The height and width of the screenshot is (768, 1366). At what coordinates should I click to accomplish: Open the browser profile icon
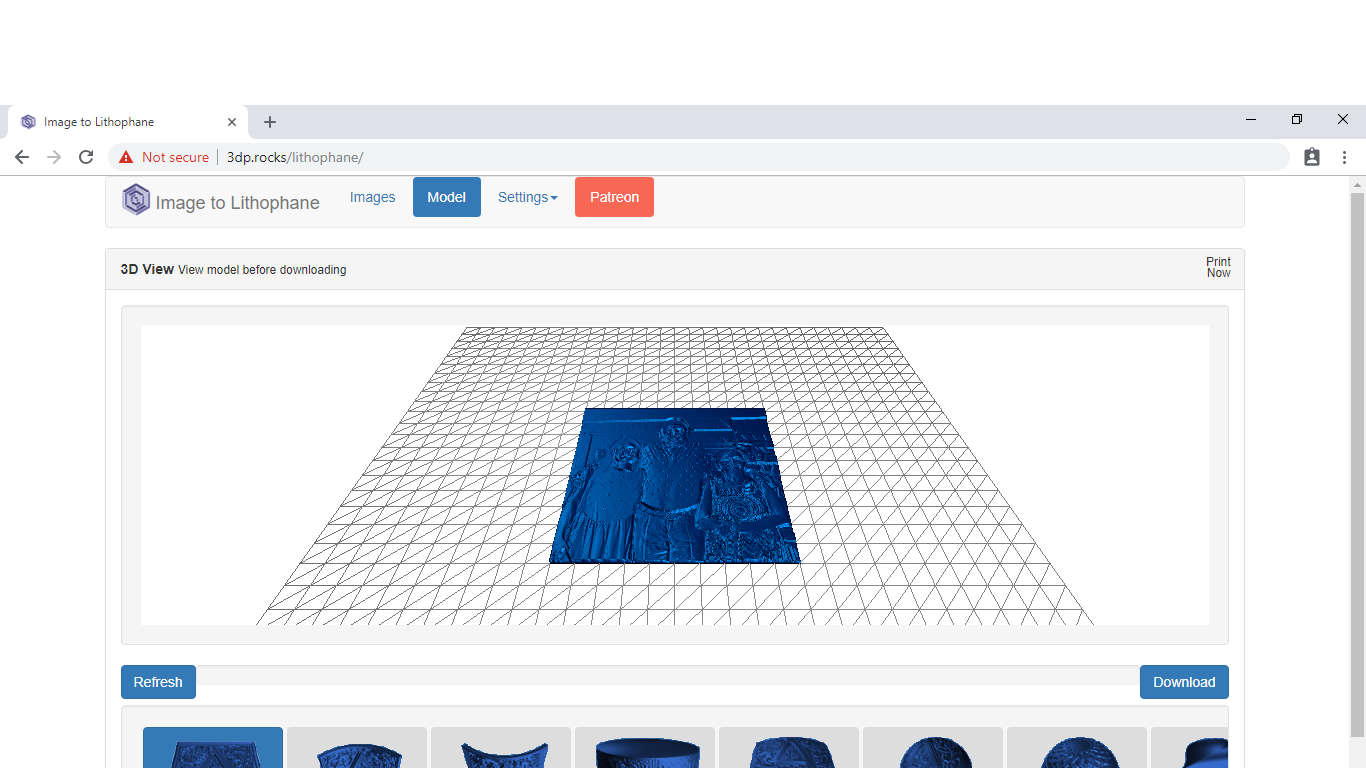[x=1312, y=157]
